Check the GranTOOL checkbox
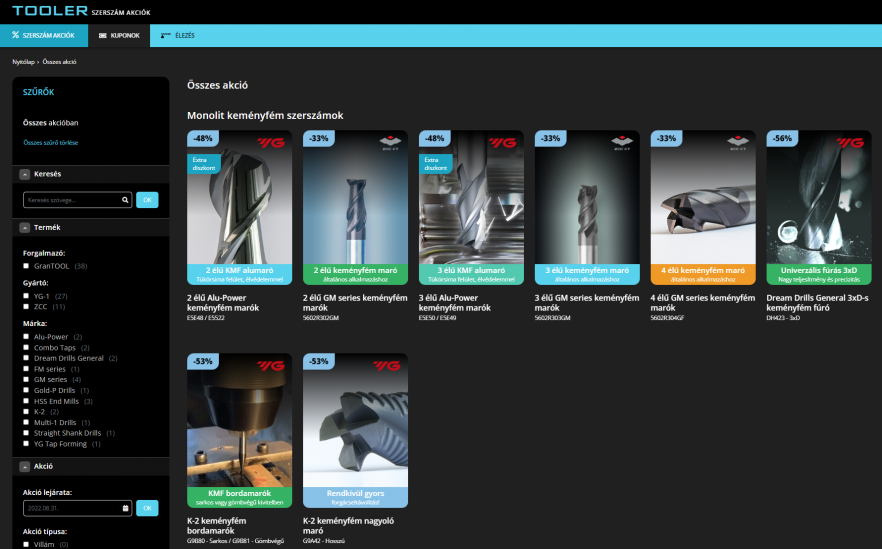 point(26,266)
